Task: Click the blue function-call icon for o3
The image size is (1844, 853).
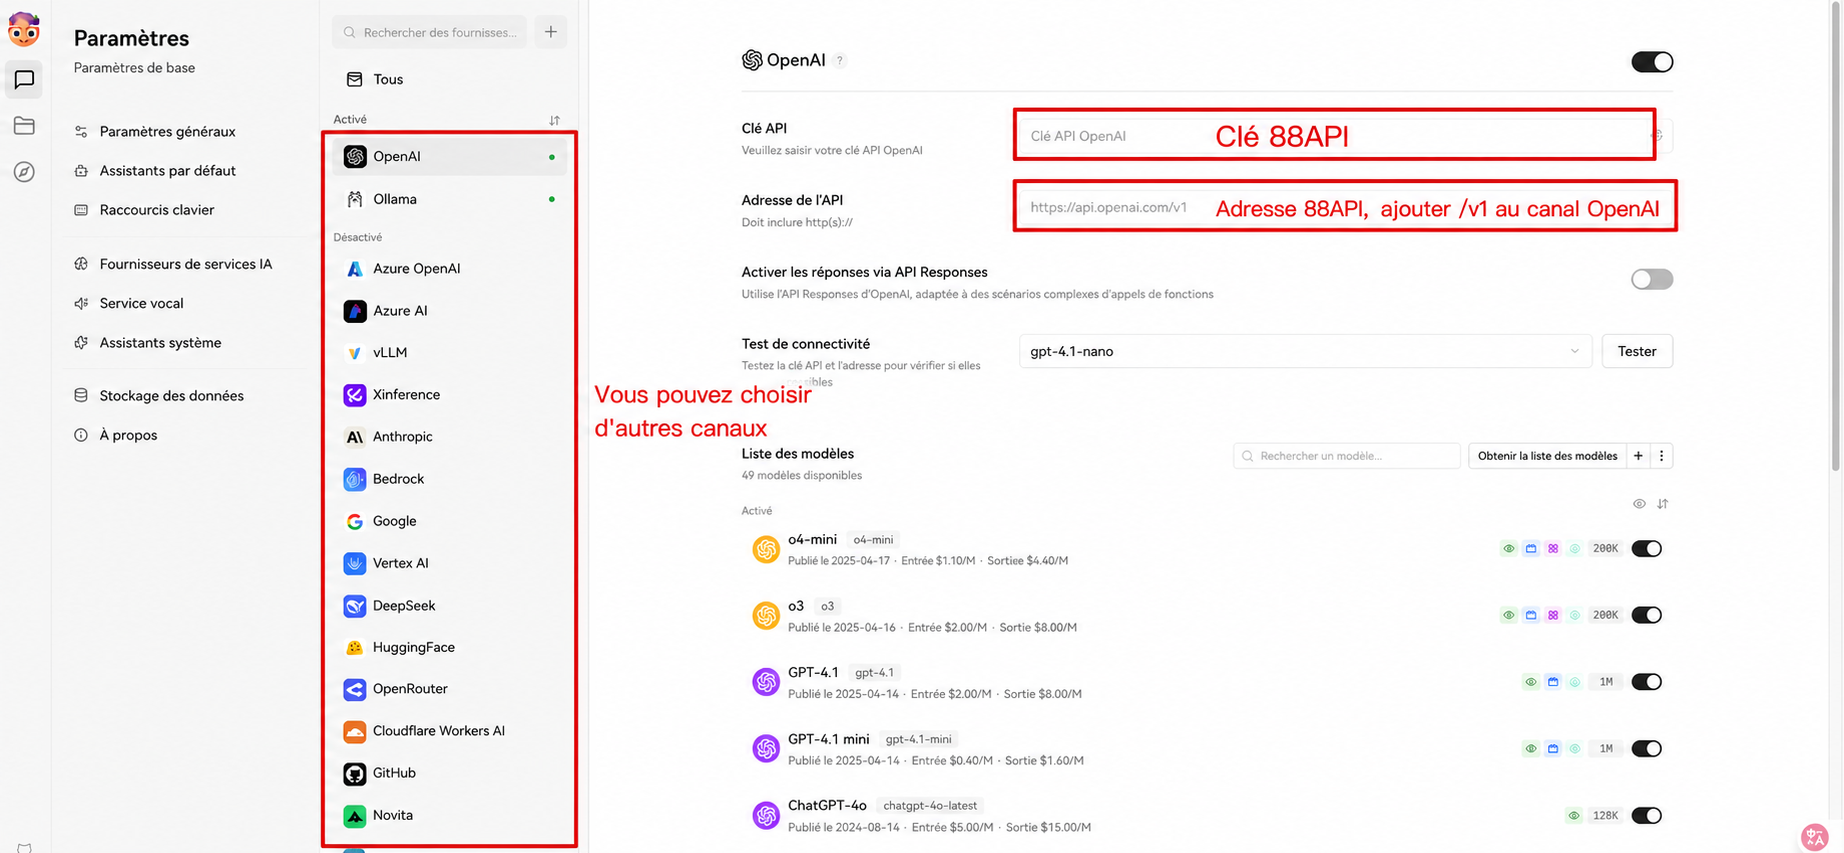Action: [1531, 615]
